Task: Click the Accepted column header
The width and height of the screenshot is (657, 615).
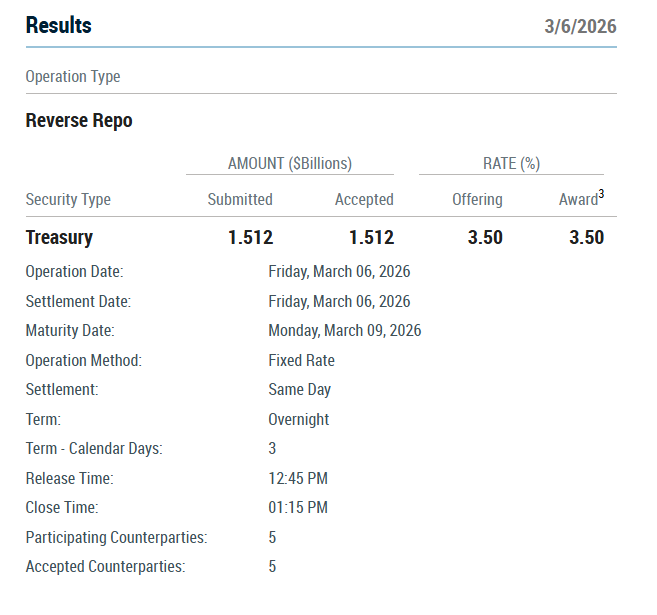Action: tap(364, 199)
